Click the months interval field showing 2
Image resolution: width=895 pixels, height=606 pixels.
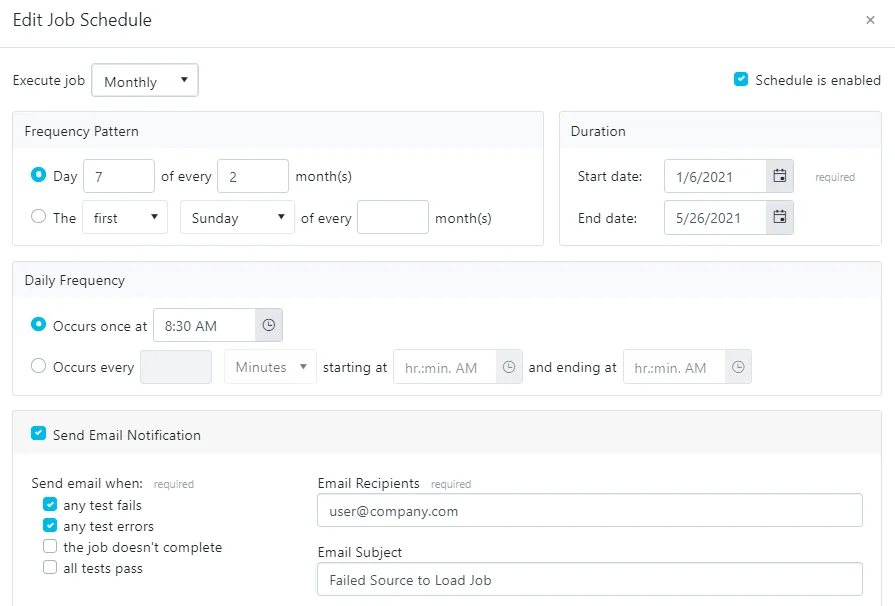[253, 176]
